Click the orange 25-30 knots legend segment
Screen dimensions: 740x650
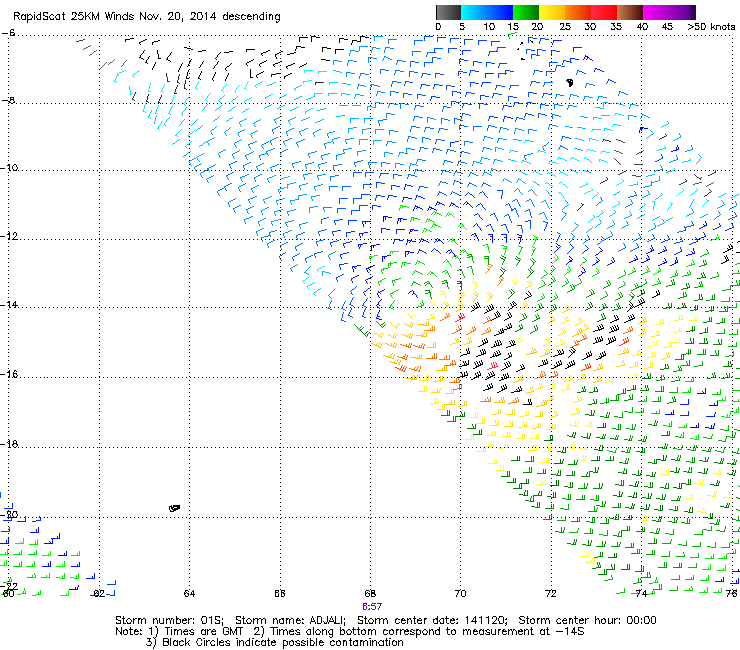[x=578, y=12]
